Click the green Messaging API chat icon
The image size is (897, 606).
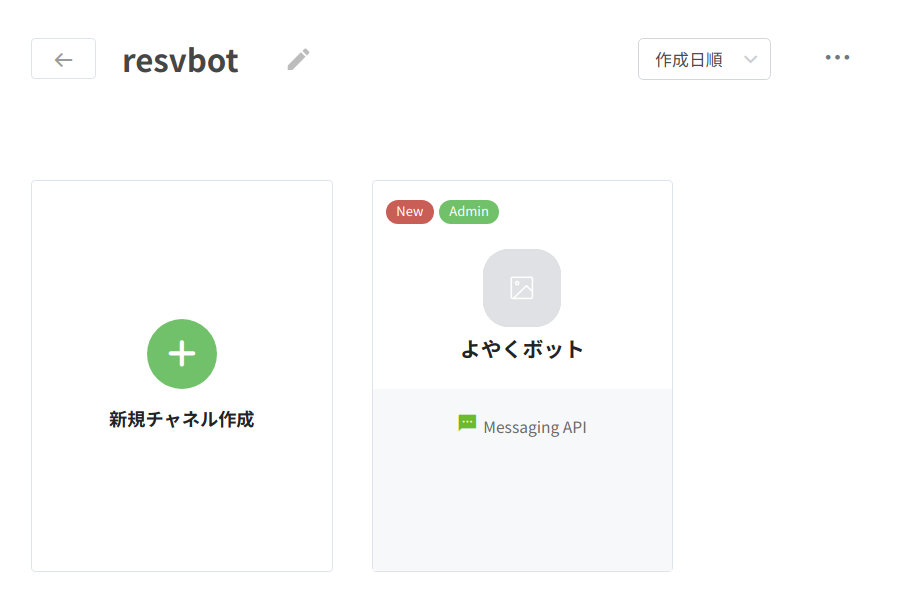coord(467,423)
